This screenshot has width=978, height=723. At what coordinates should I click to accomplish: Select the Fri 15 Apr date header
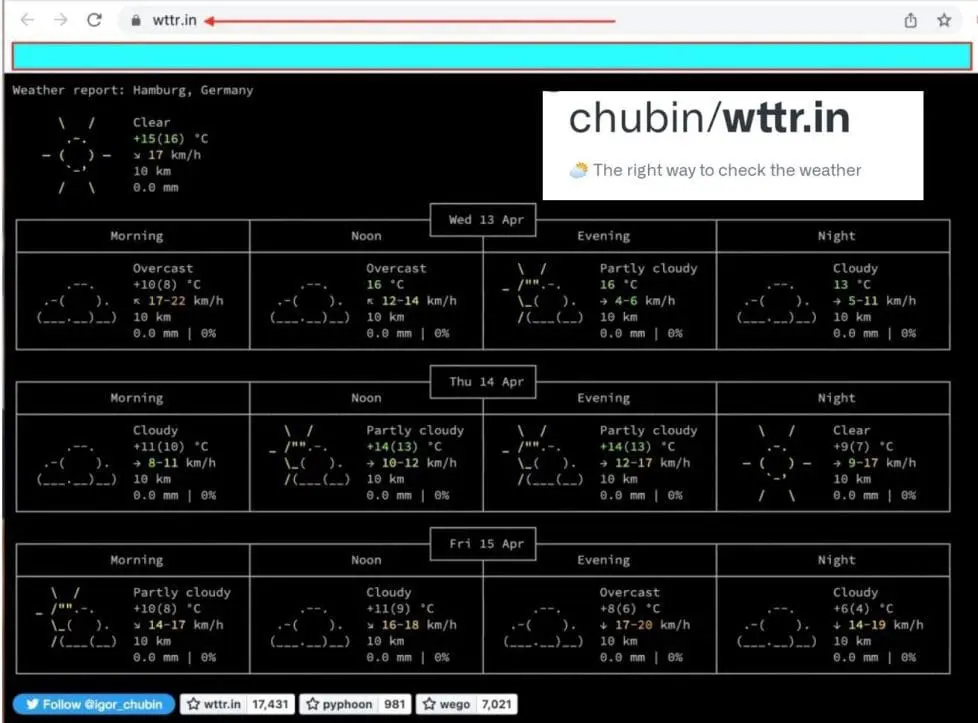pos(486,544)
